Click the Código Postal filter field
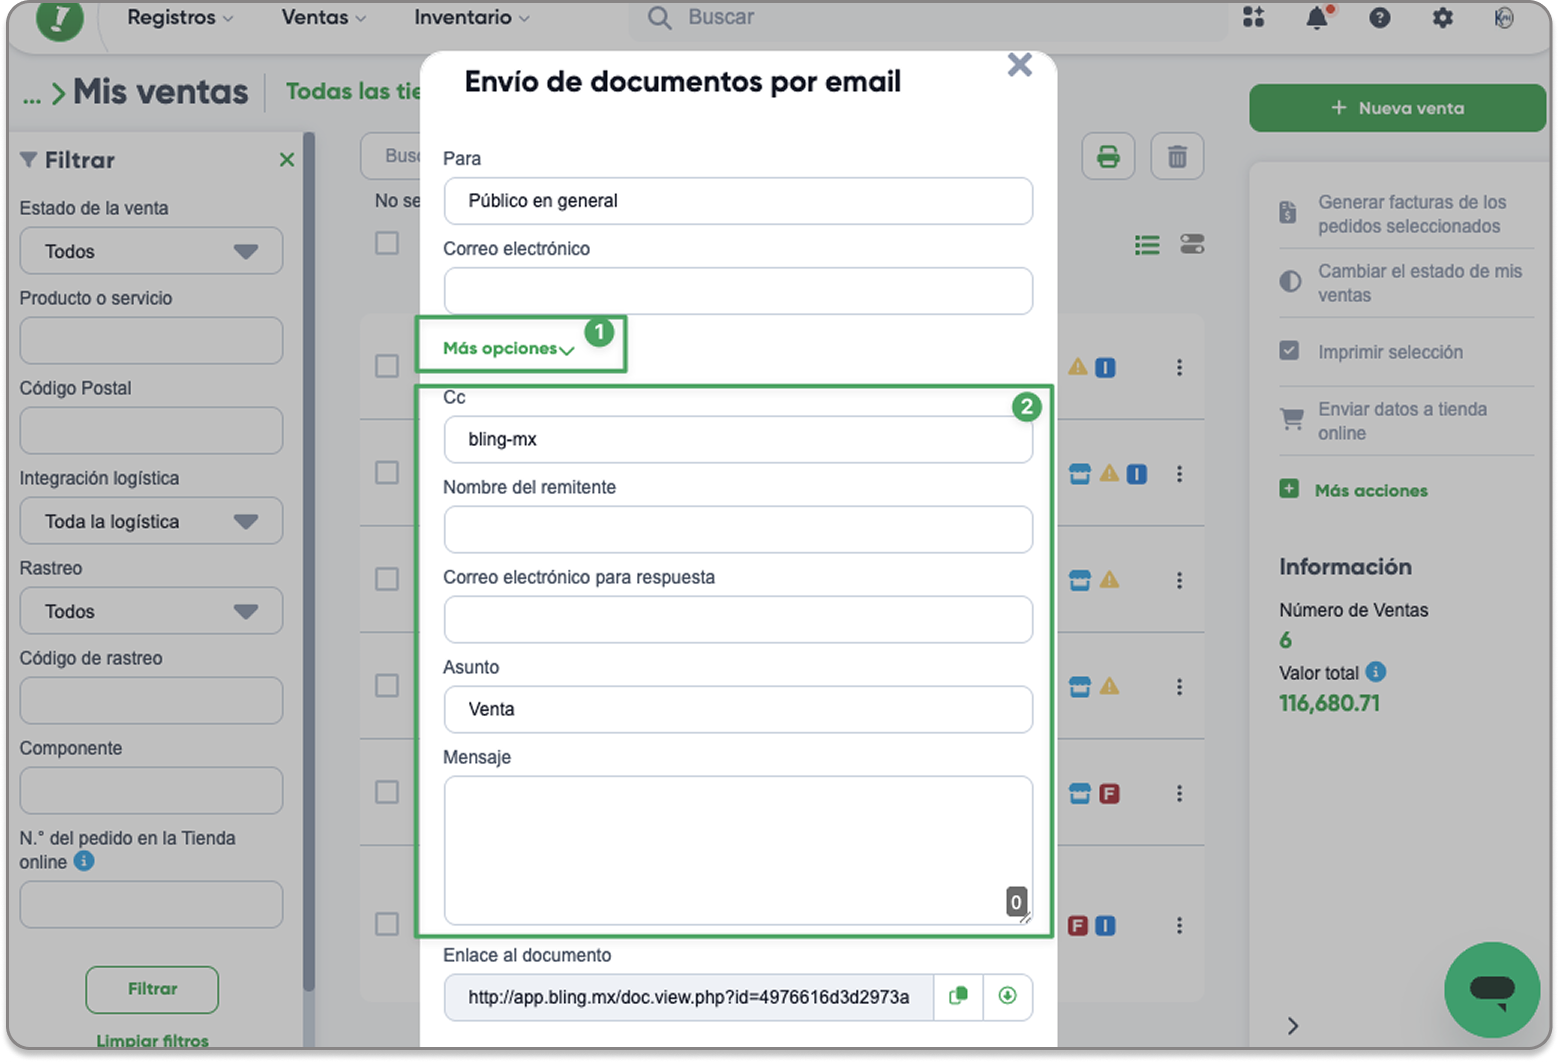1559x1062 pixels. click(x=151, y=431)
